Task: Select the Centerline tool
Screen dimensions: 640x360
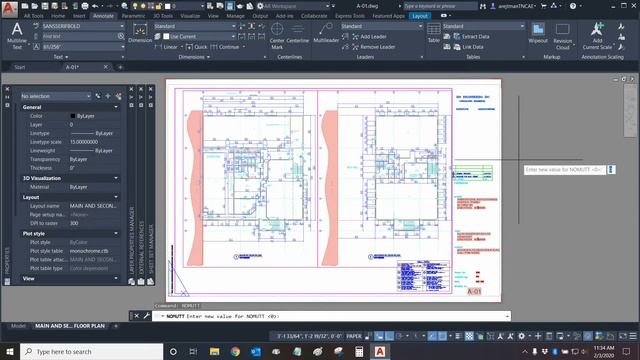Action: coord(298,33)
